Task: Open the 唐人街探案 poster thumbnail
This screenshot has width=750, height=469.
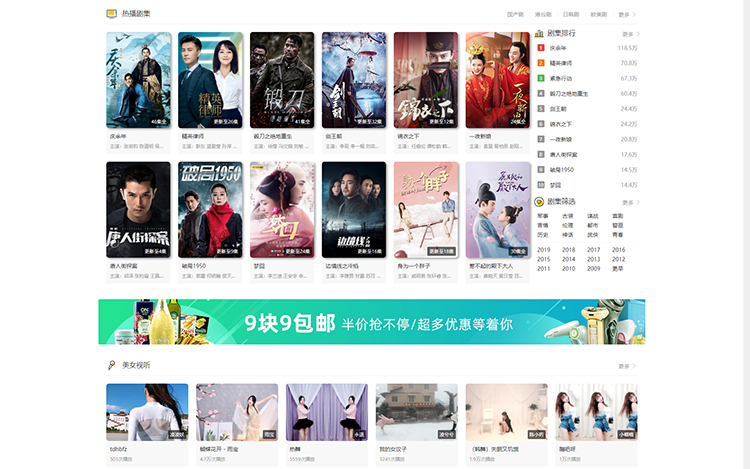Action: pyautogui.click(x=138, y=209)
